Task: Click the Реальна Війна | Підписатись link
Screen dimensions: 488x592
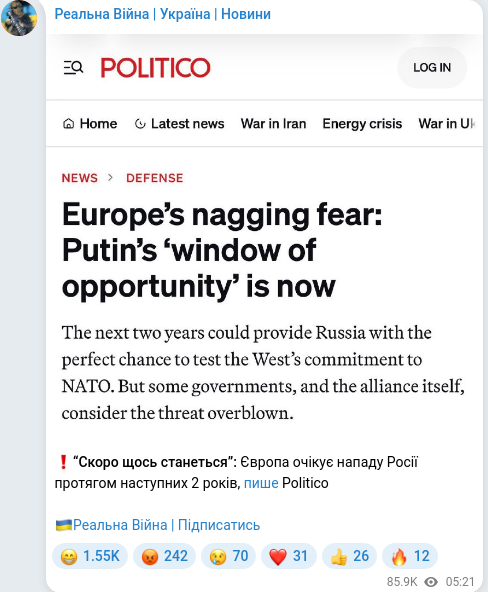Action: tap(158, 525)
